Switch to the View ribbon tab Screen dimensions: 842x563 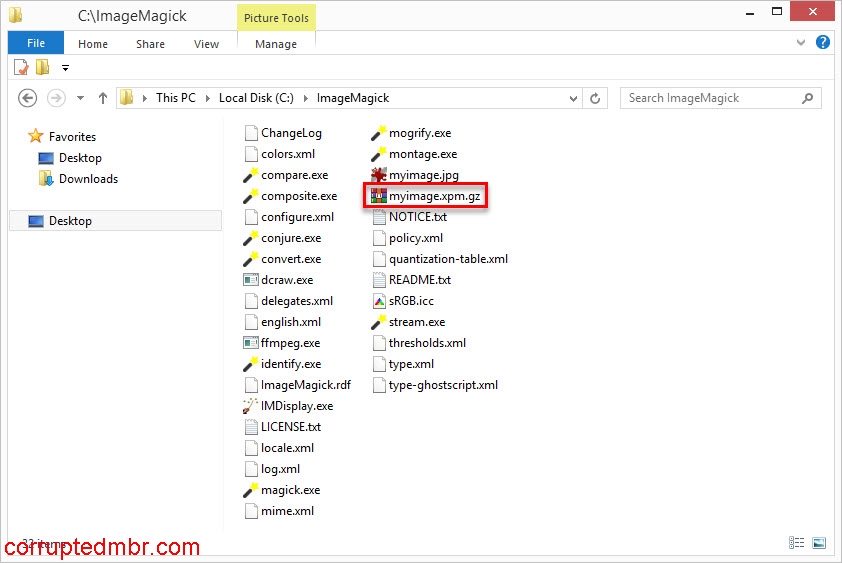click(x=206, y=44)
